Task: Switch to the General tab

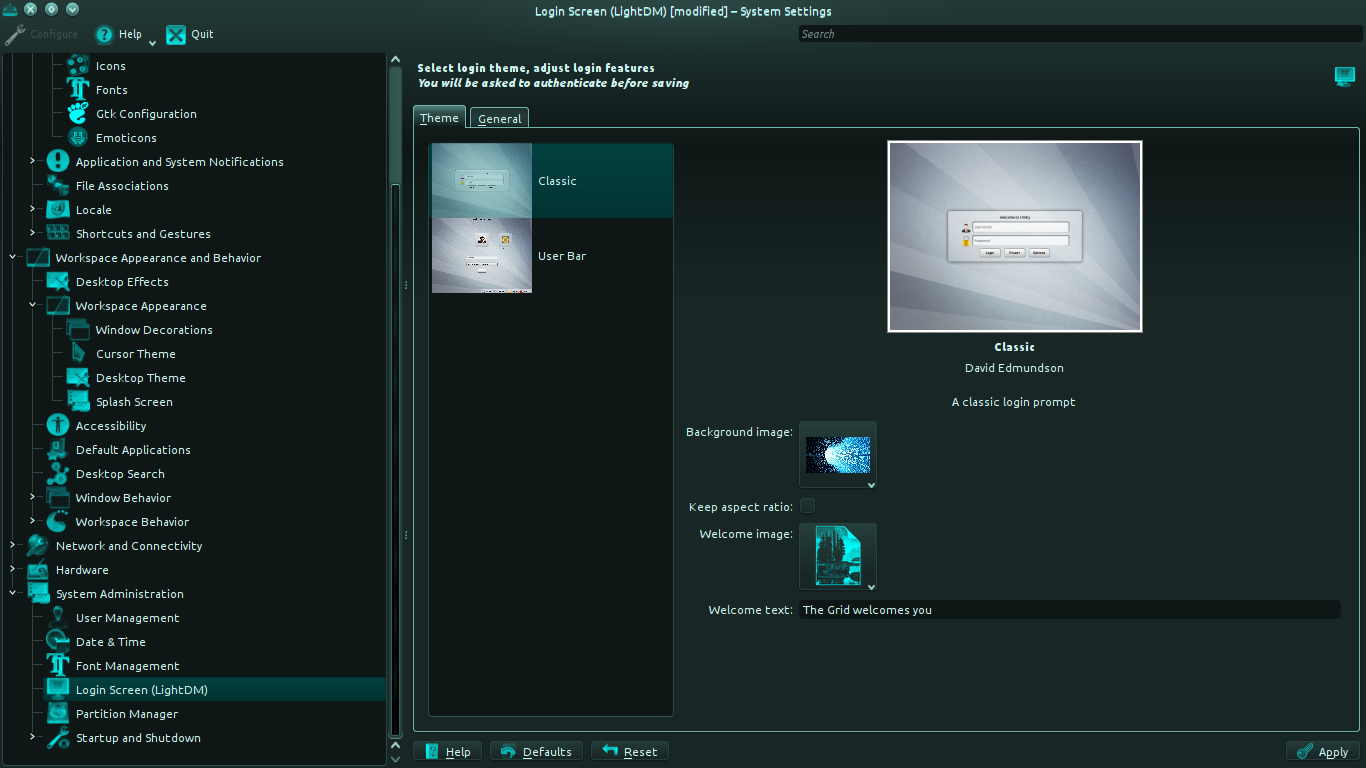Action: (499, 118)
